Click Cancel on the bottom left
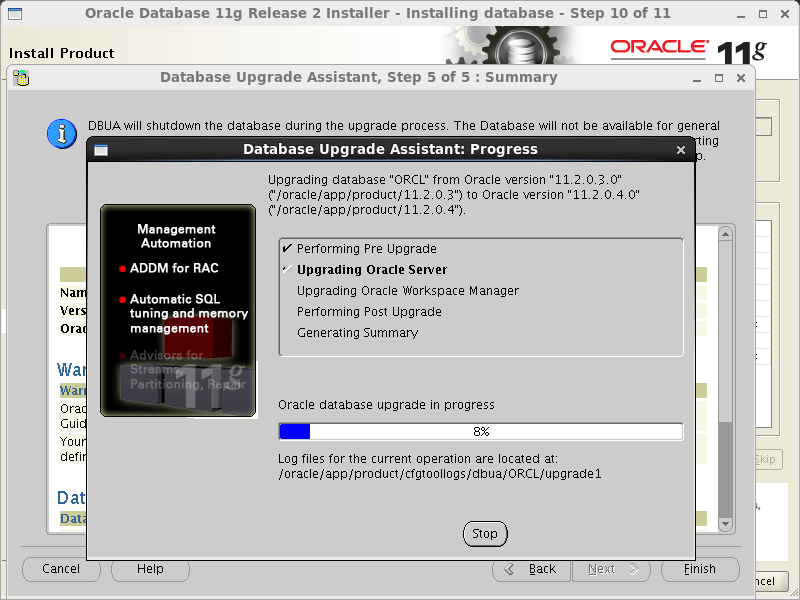Viewport: 800px width, 600px height. point(60,569)
